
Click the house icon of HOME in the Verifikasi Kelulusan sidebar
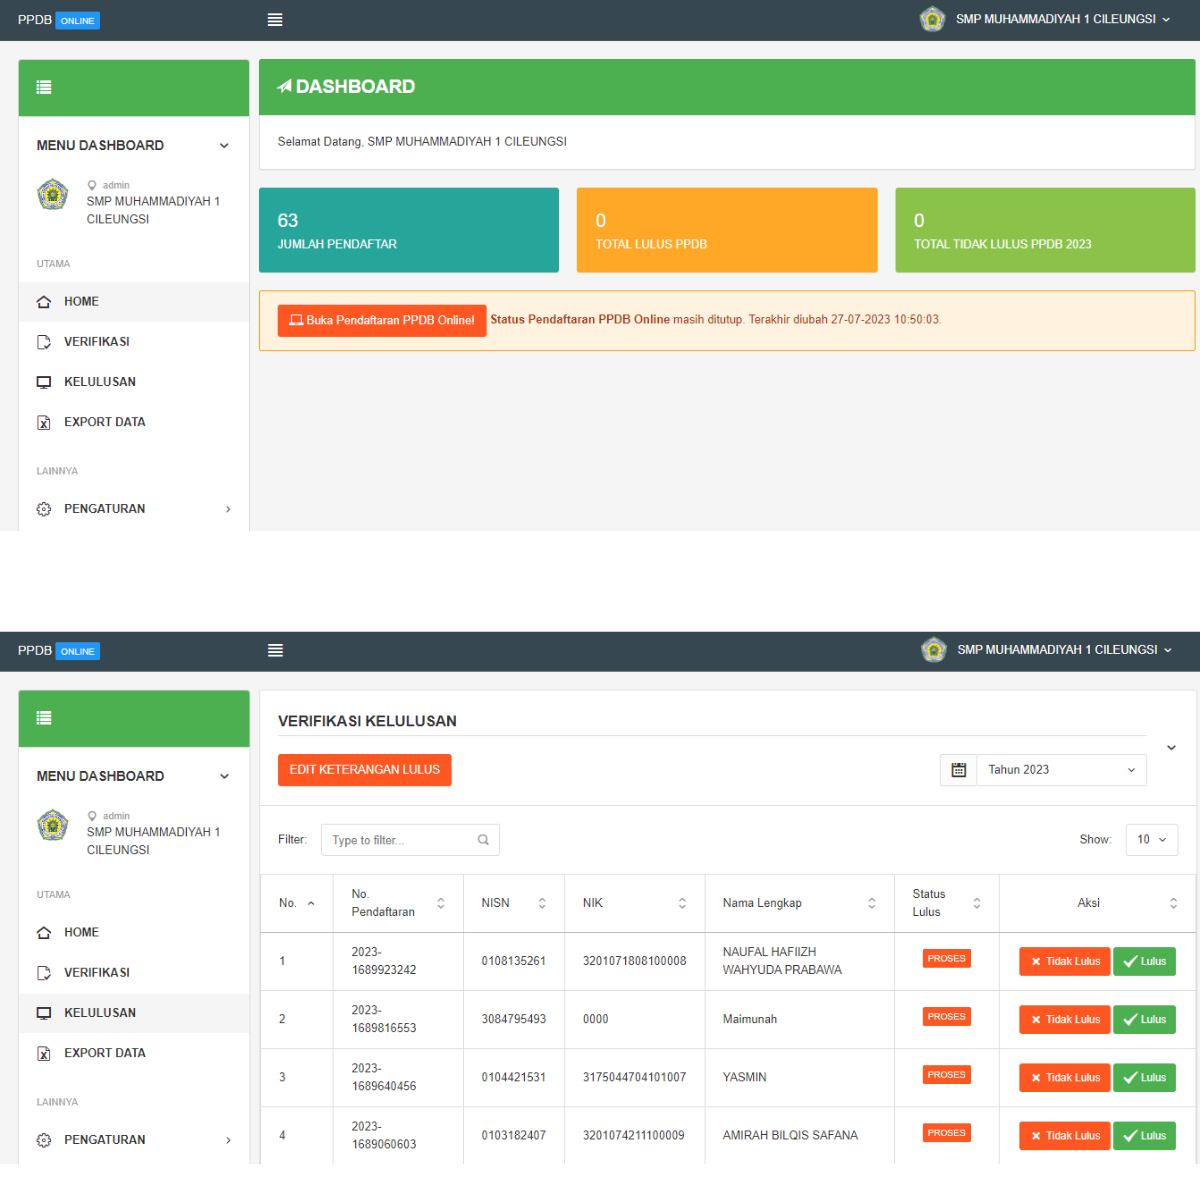point(44,933)
